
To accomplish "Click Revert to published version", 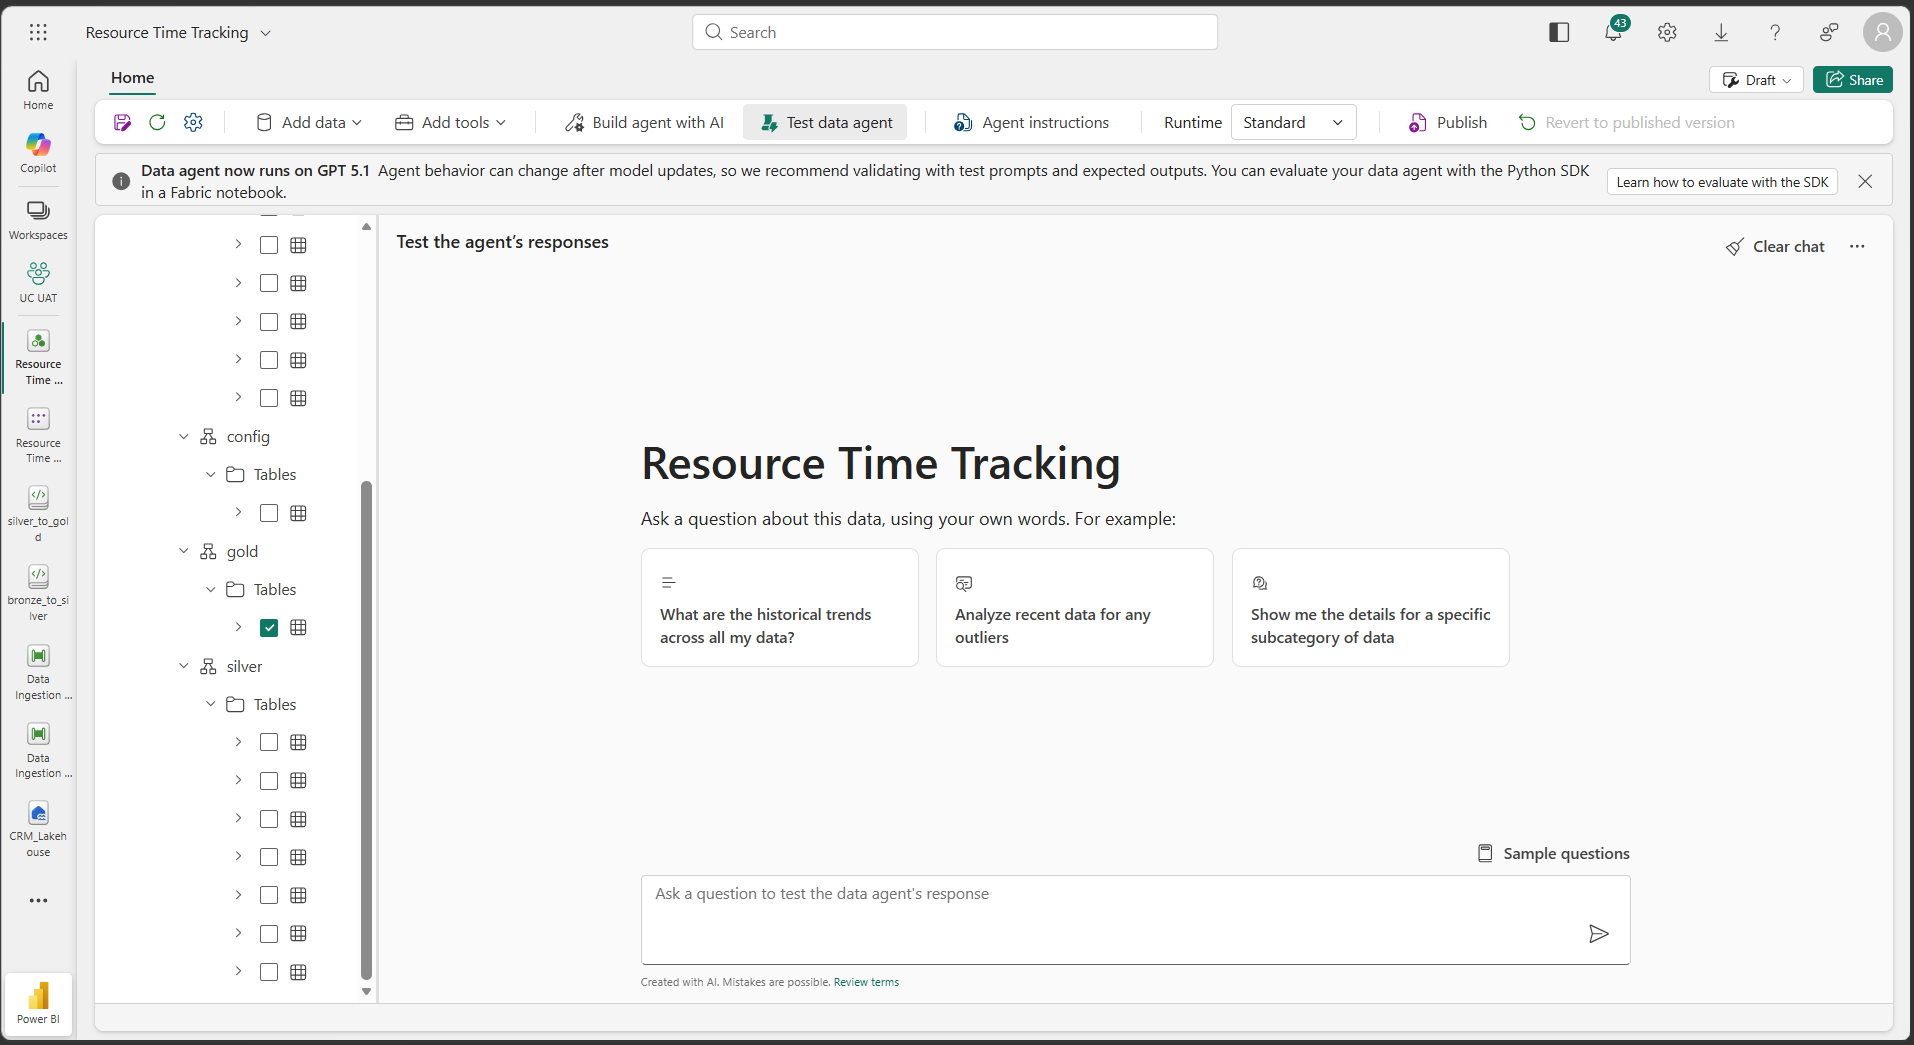I will tap(1627, 122).
